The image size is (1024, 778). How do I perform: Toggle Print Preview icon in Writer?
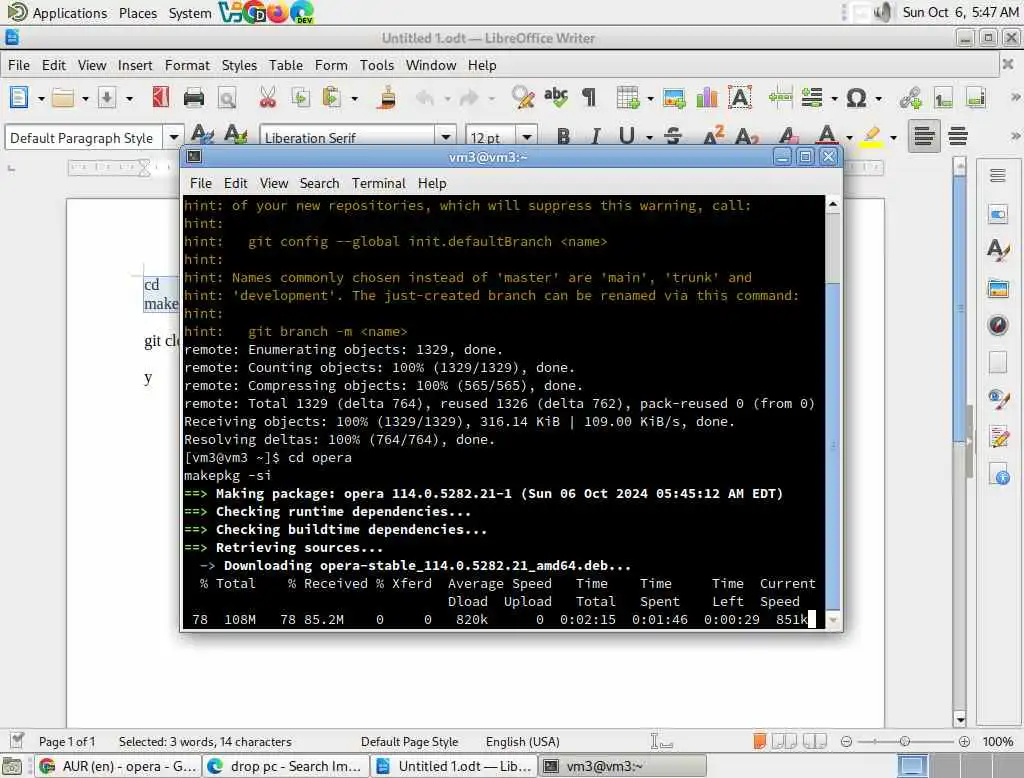pyautogui.click(x=227, y=99)
